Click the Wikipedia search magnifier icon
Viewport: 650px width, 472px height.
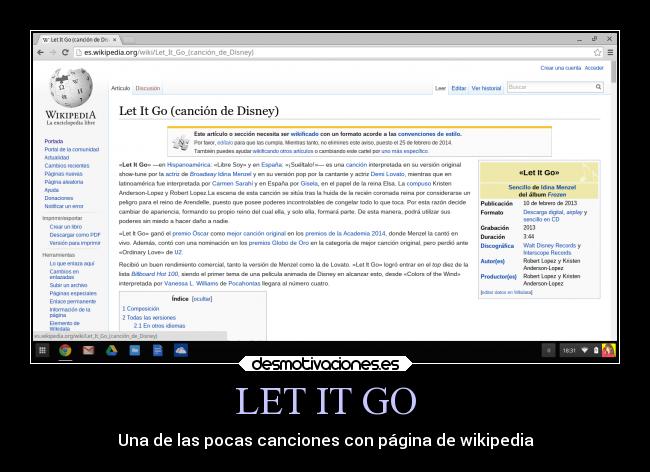click(x=598, y=87)
